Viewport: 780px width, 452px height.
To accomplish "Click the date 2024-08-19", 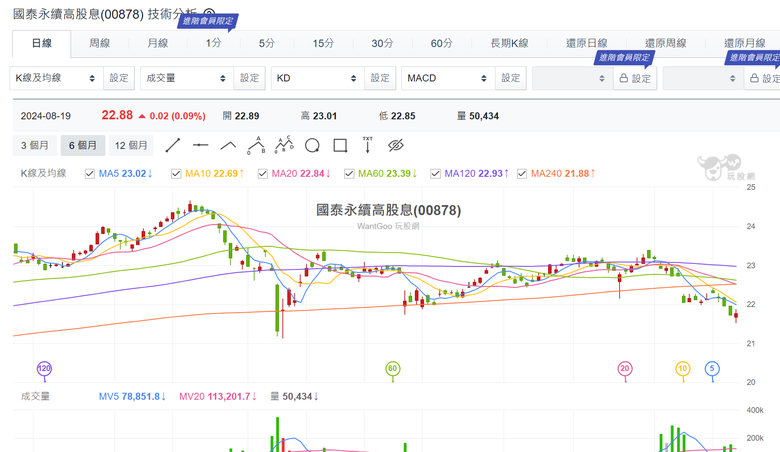I will pyautogui.click(x=46, y=116).
